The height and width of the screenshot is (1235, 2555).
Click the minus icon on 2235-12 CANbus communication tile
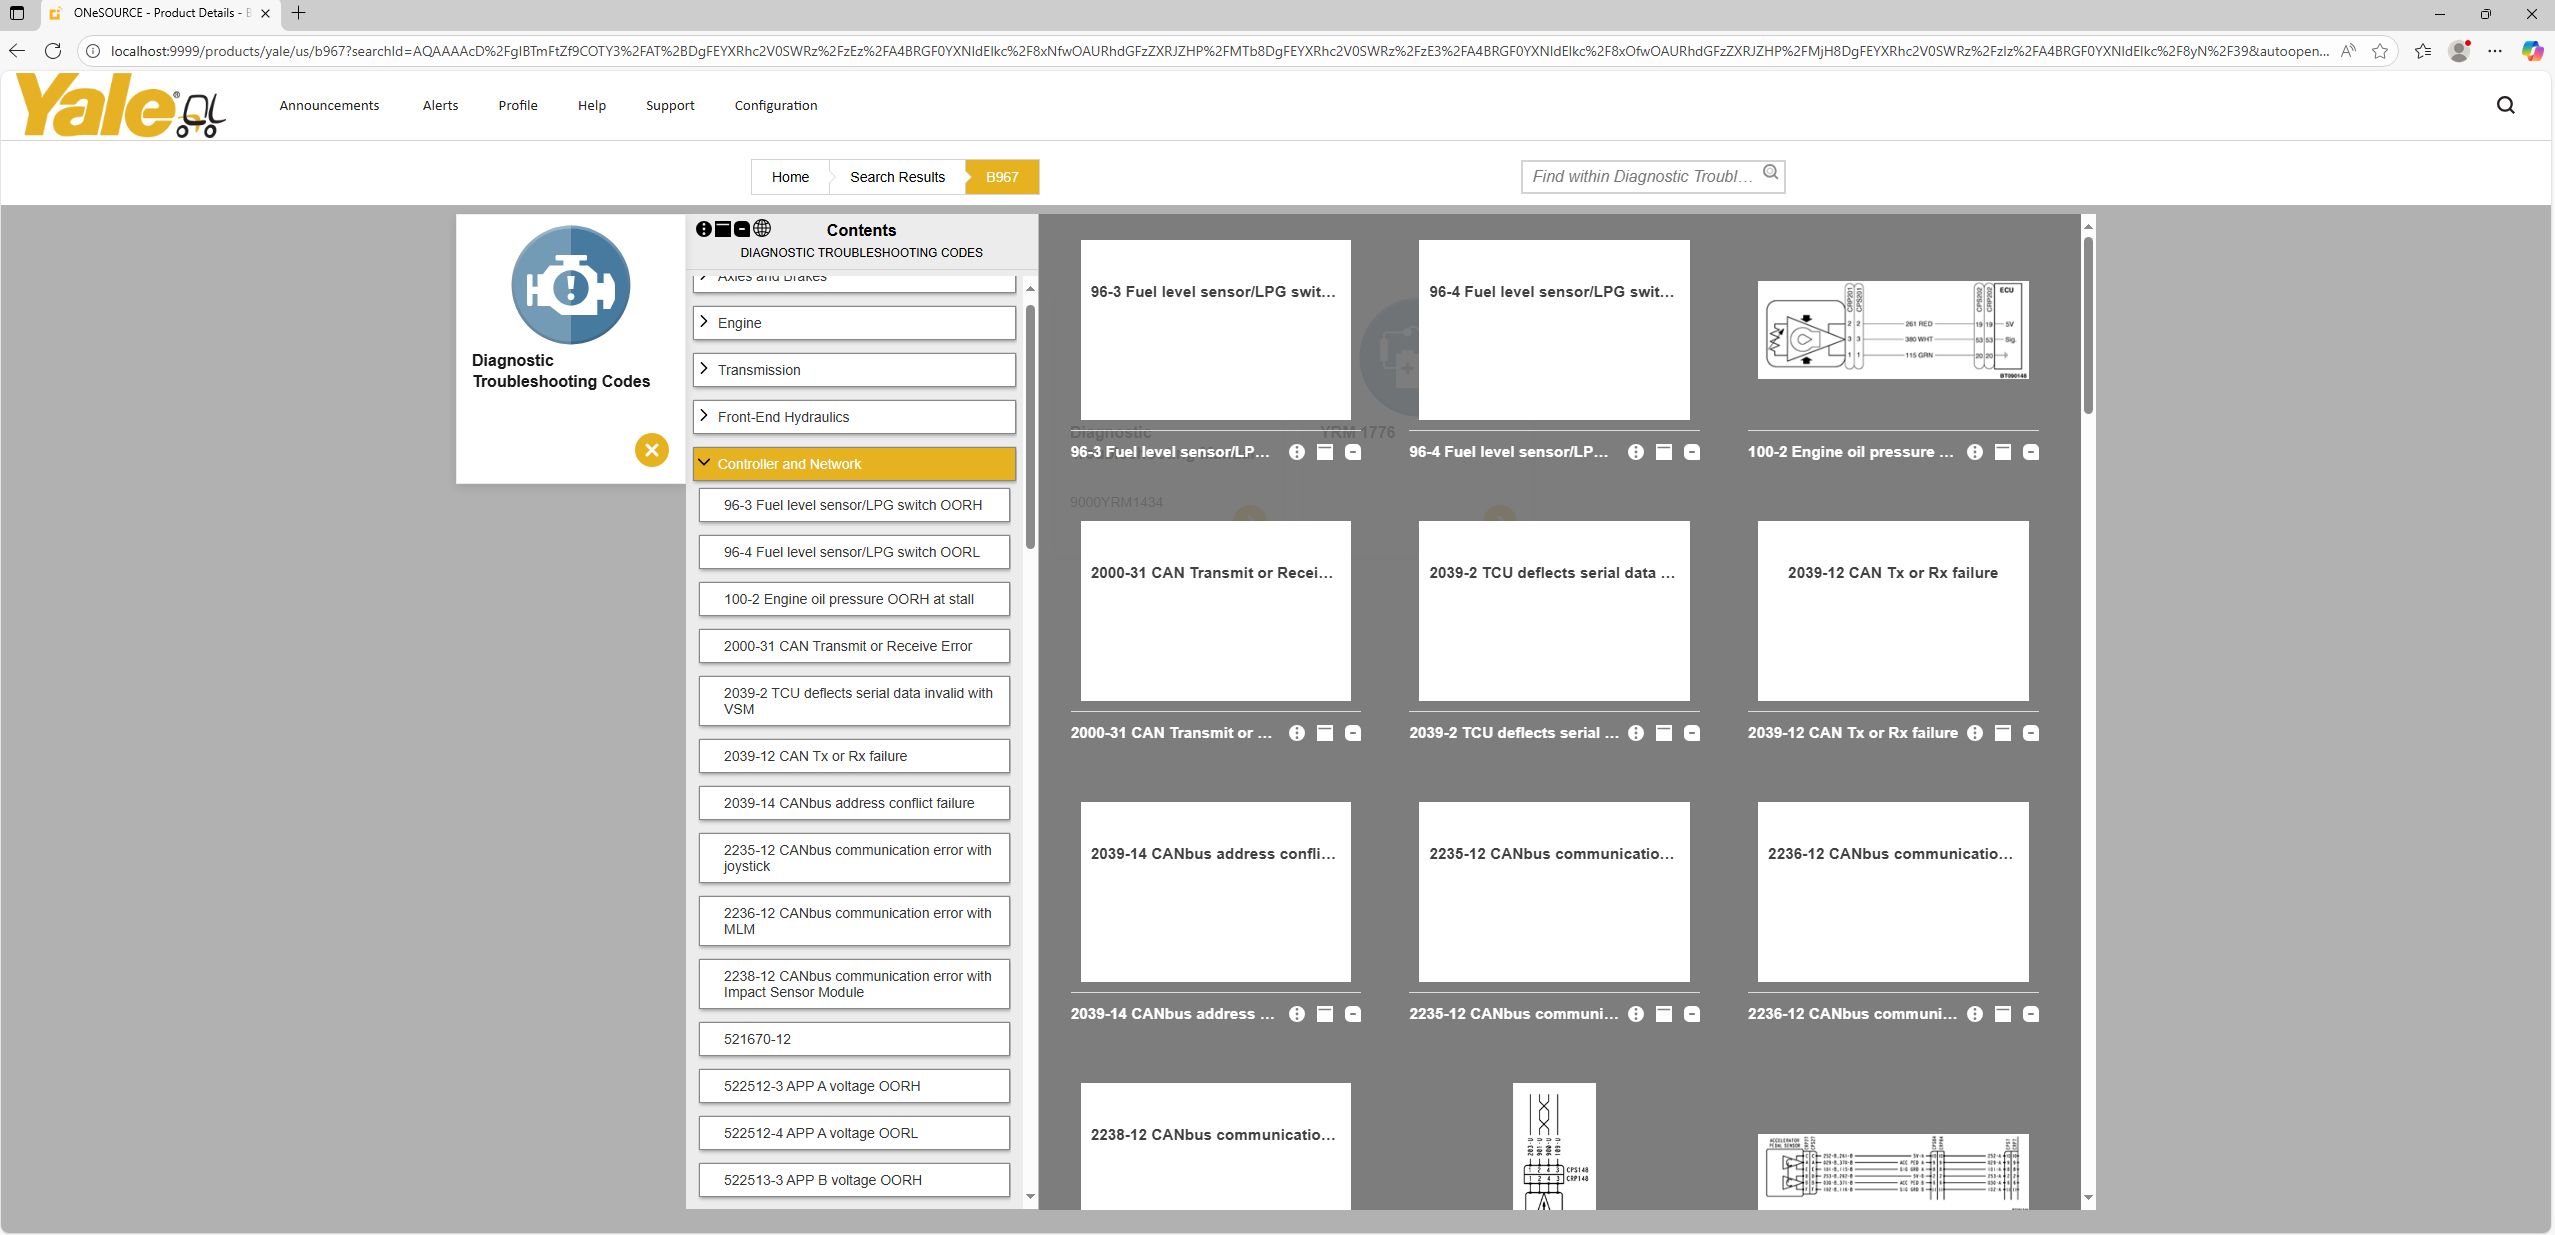tap(1692, 1014)
